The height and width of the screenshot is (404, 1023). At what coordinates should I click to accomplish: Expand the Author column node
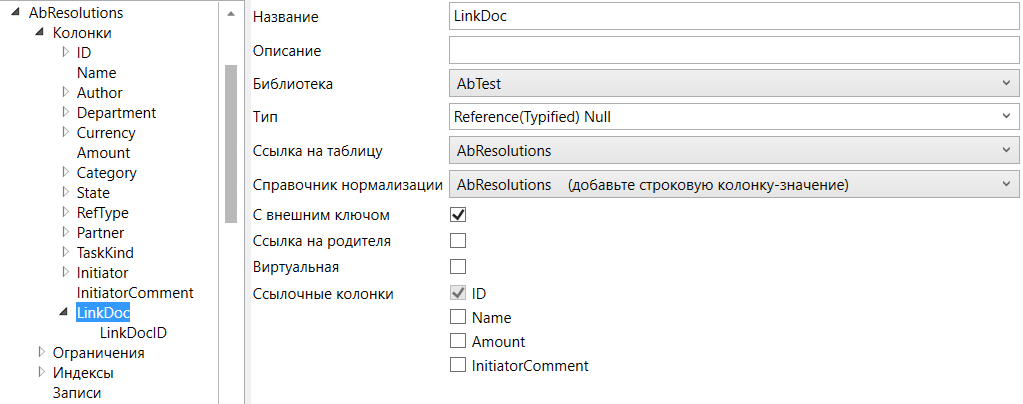click(x=65, y=92)
